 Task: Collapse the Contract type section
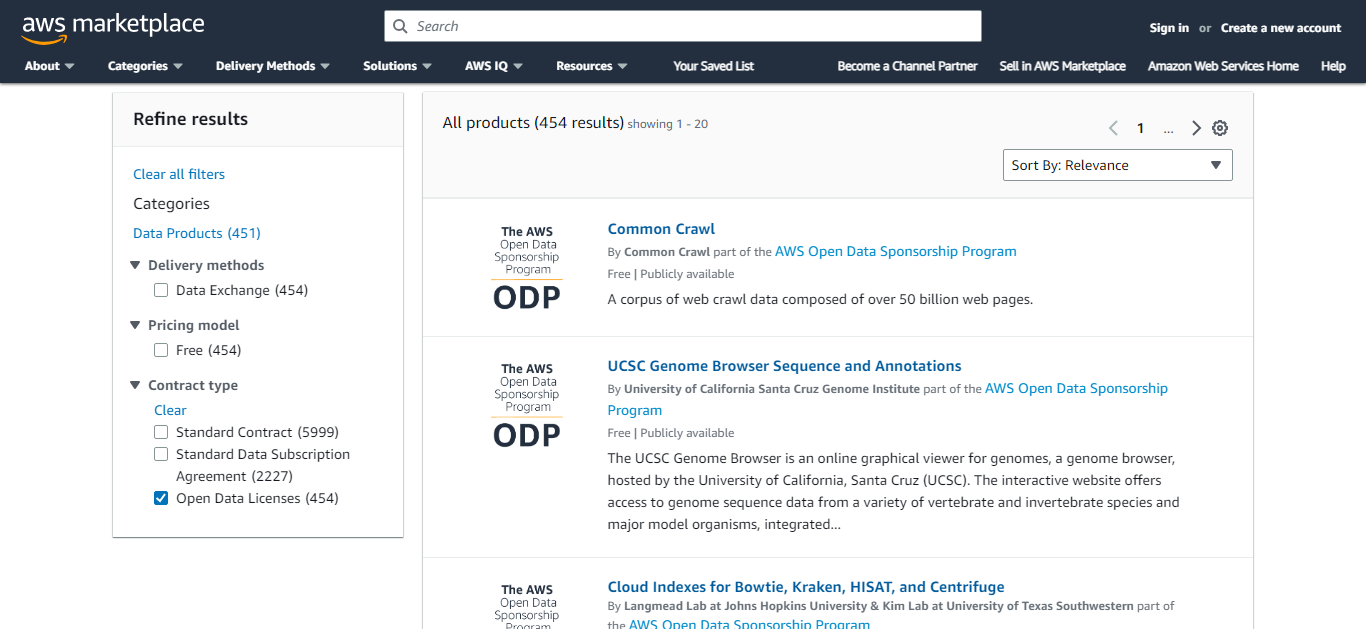[x=135, y=386]
